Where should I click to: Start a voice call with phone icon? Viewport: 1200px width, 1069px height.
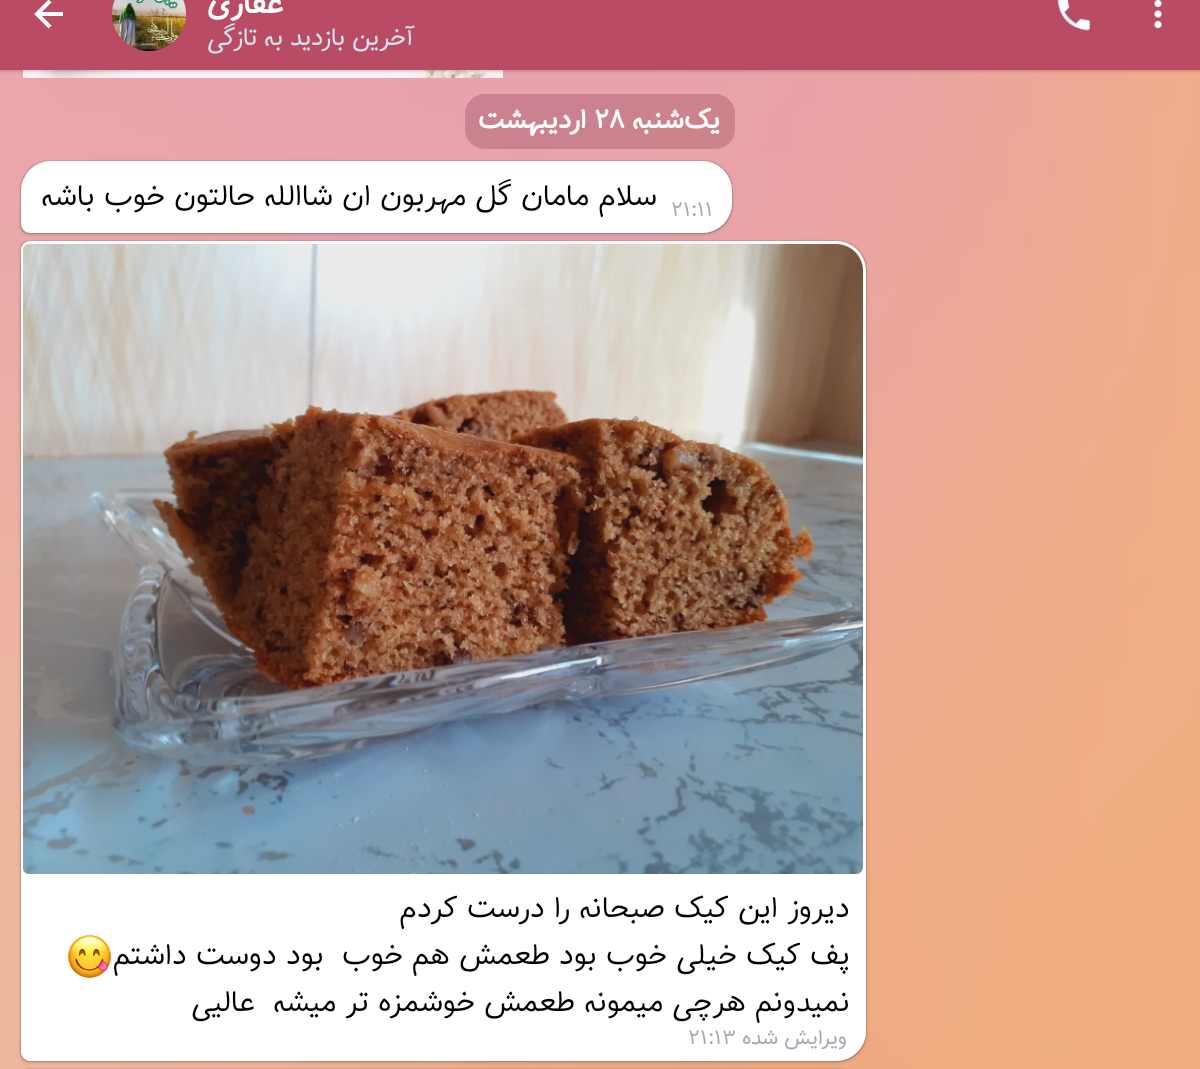[x=1074, y=14]
